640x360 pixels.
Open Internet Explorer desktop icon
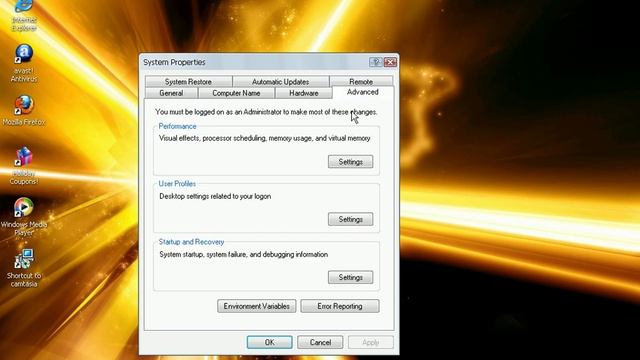(24, 16)
